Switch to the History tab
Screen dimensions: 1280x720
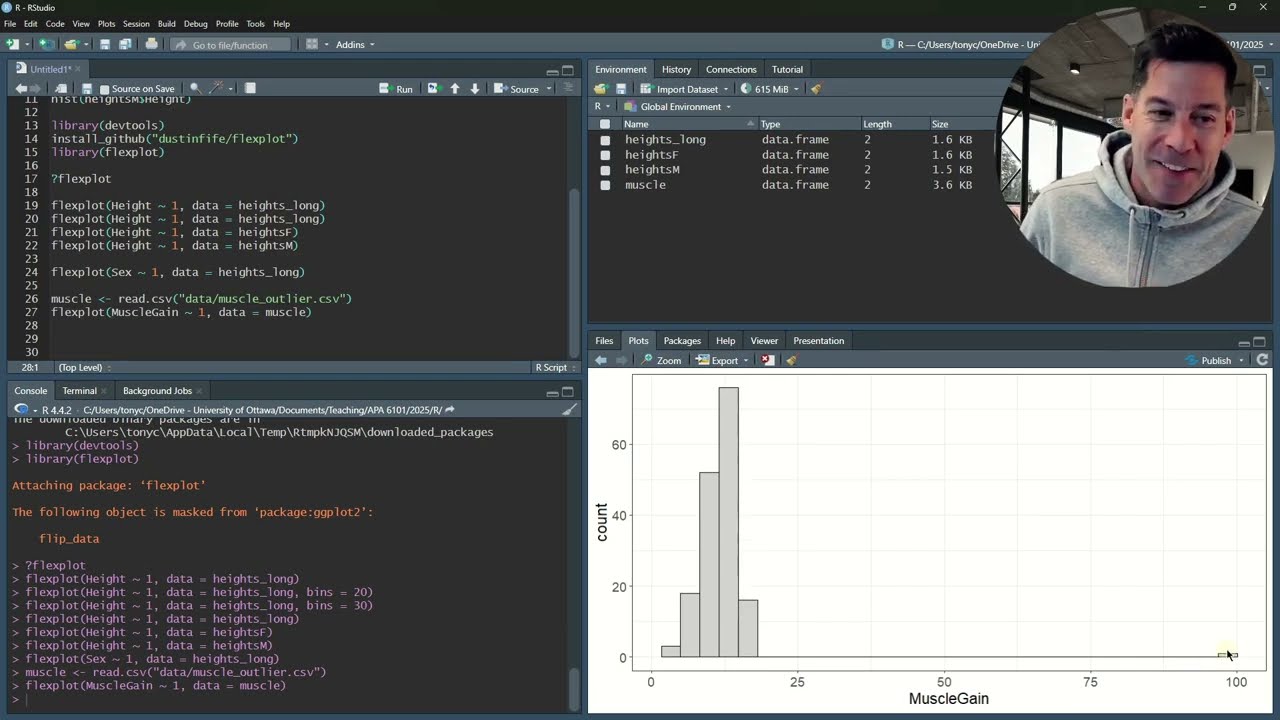coord(676,69)
